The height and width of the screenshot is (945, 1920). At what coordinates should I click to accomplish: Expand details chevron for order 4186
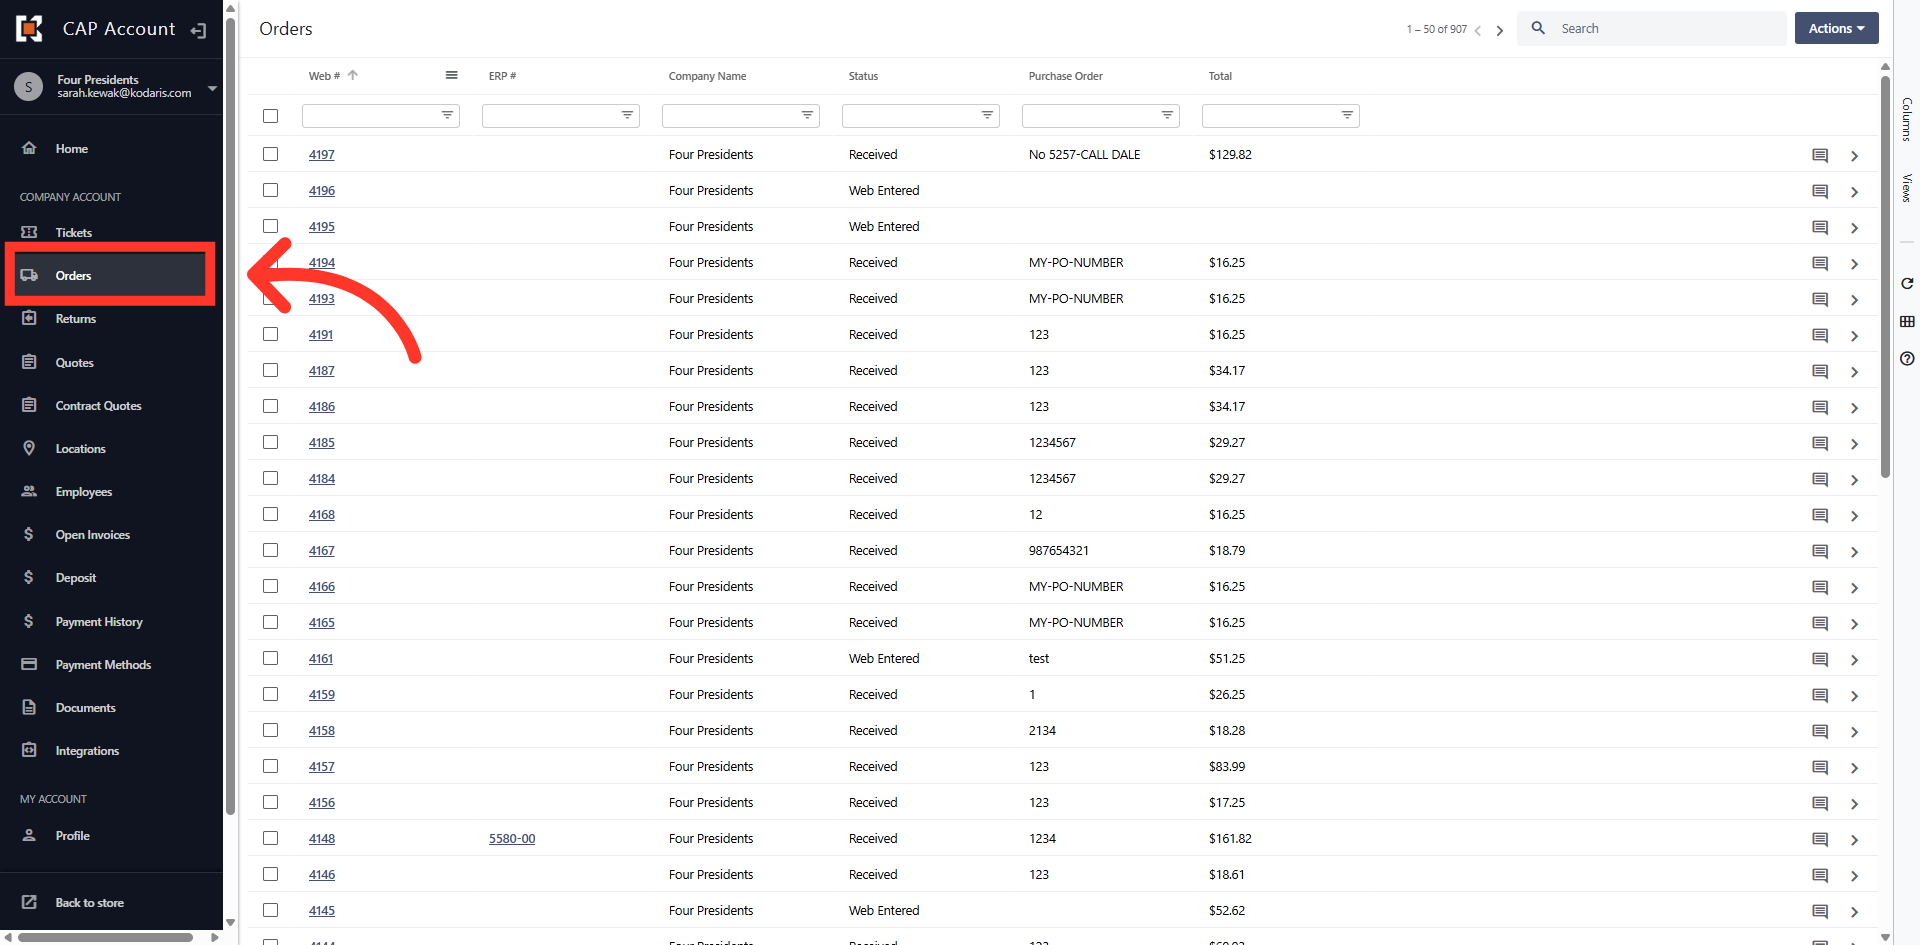pos(1854,408)
